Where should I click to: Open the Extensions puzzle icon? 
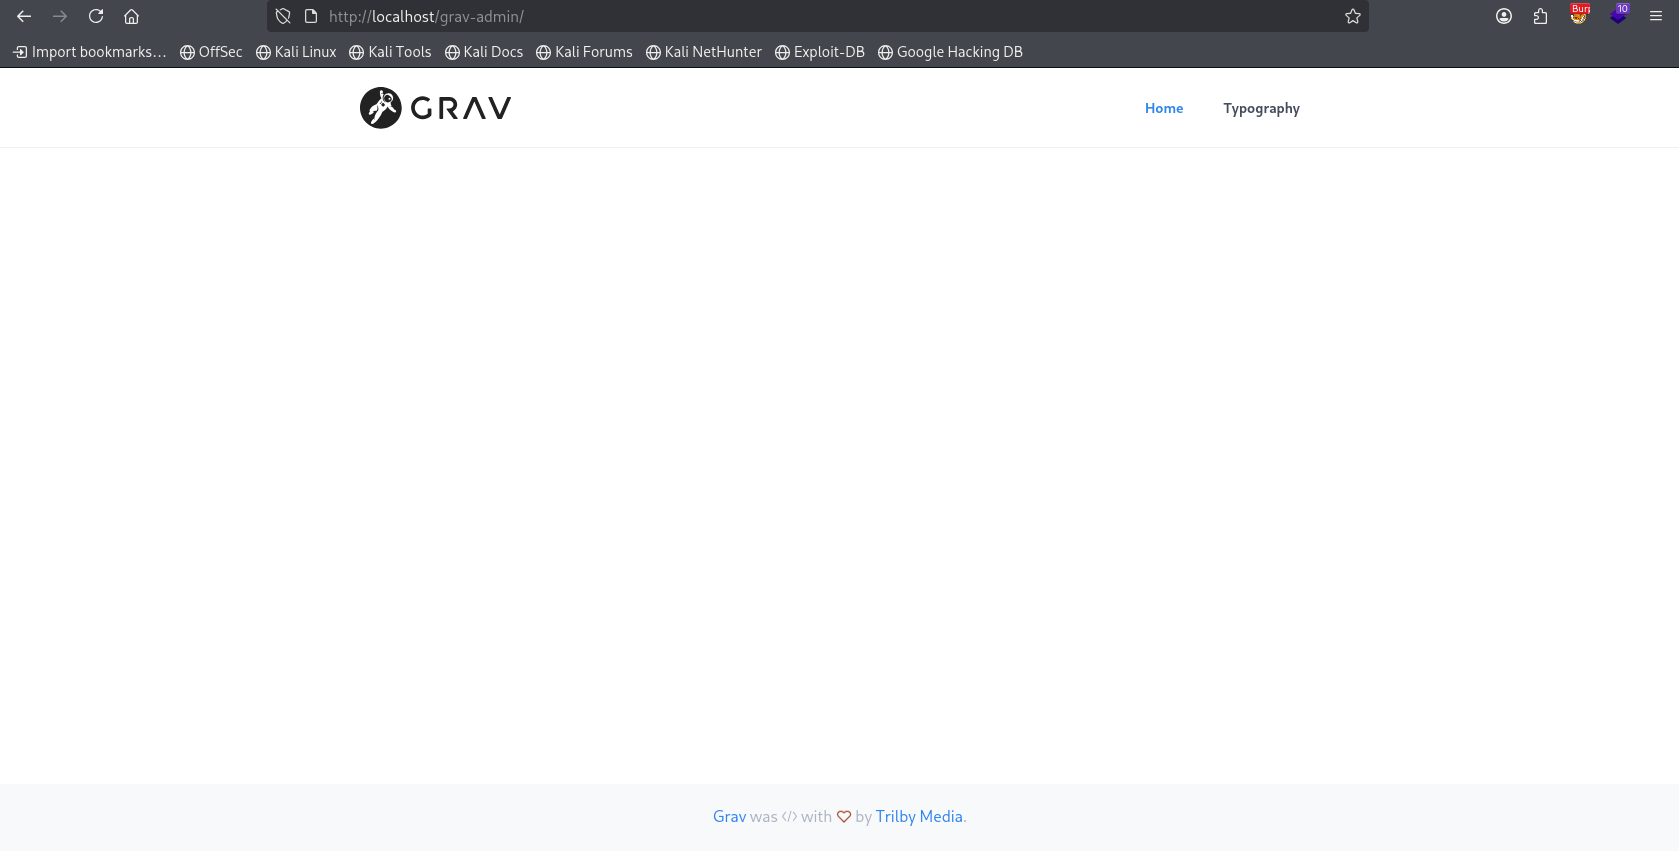(1540, 16)
